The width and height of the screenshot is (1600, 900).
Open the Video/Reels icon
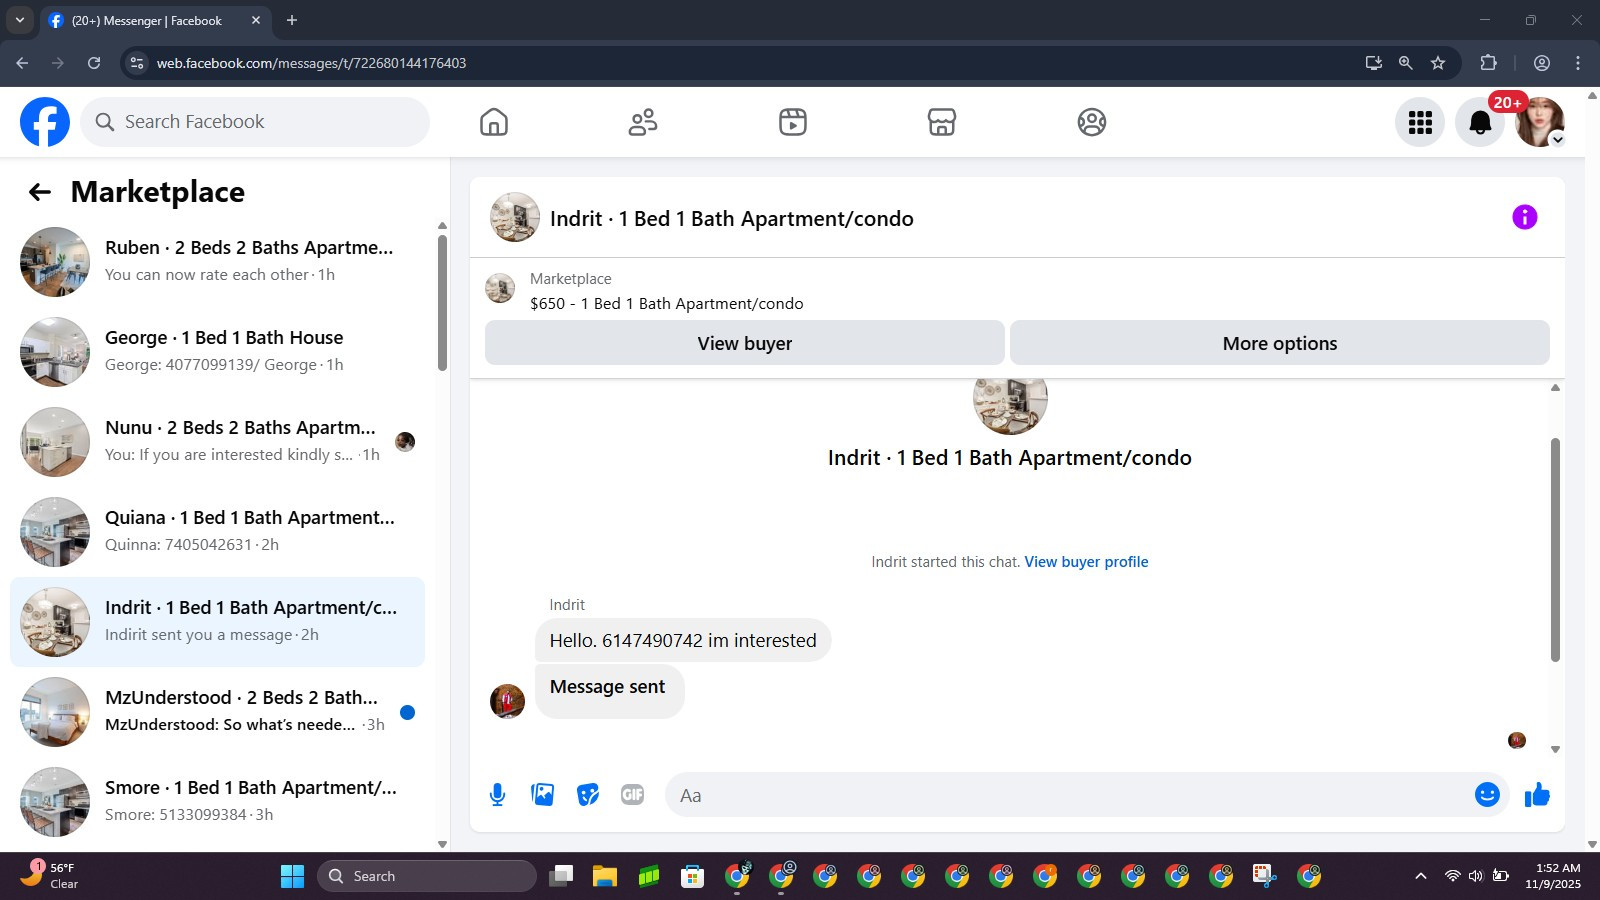pyautogui.click(x=793, y=122)
